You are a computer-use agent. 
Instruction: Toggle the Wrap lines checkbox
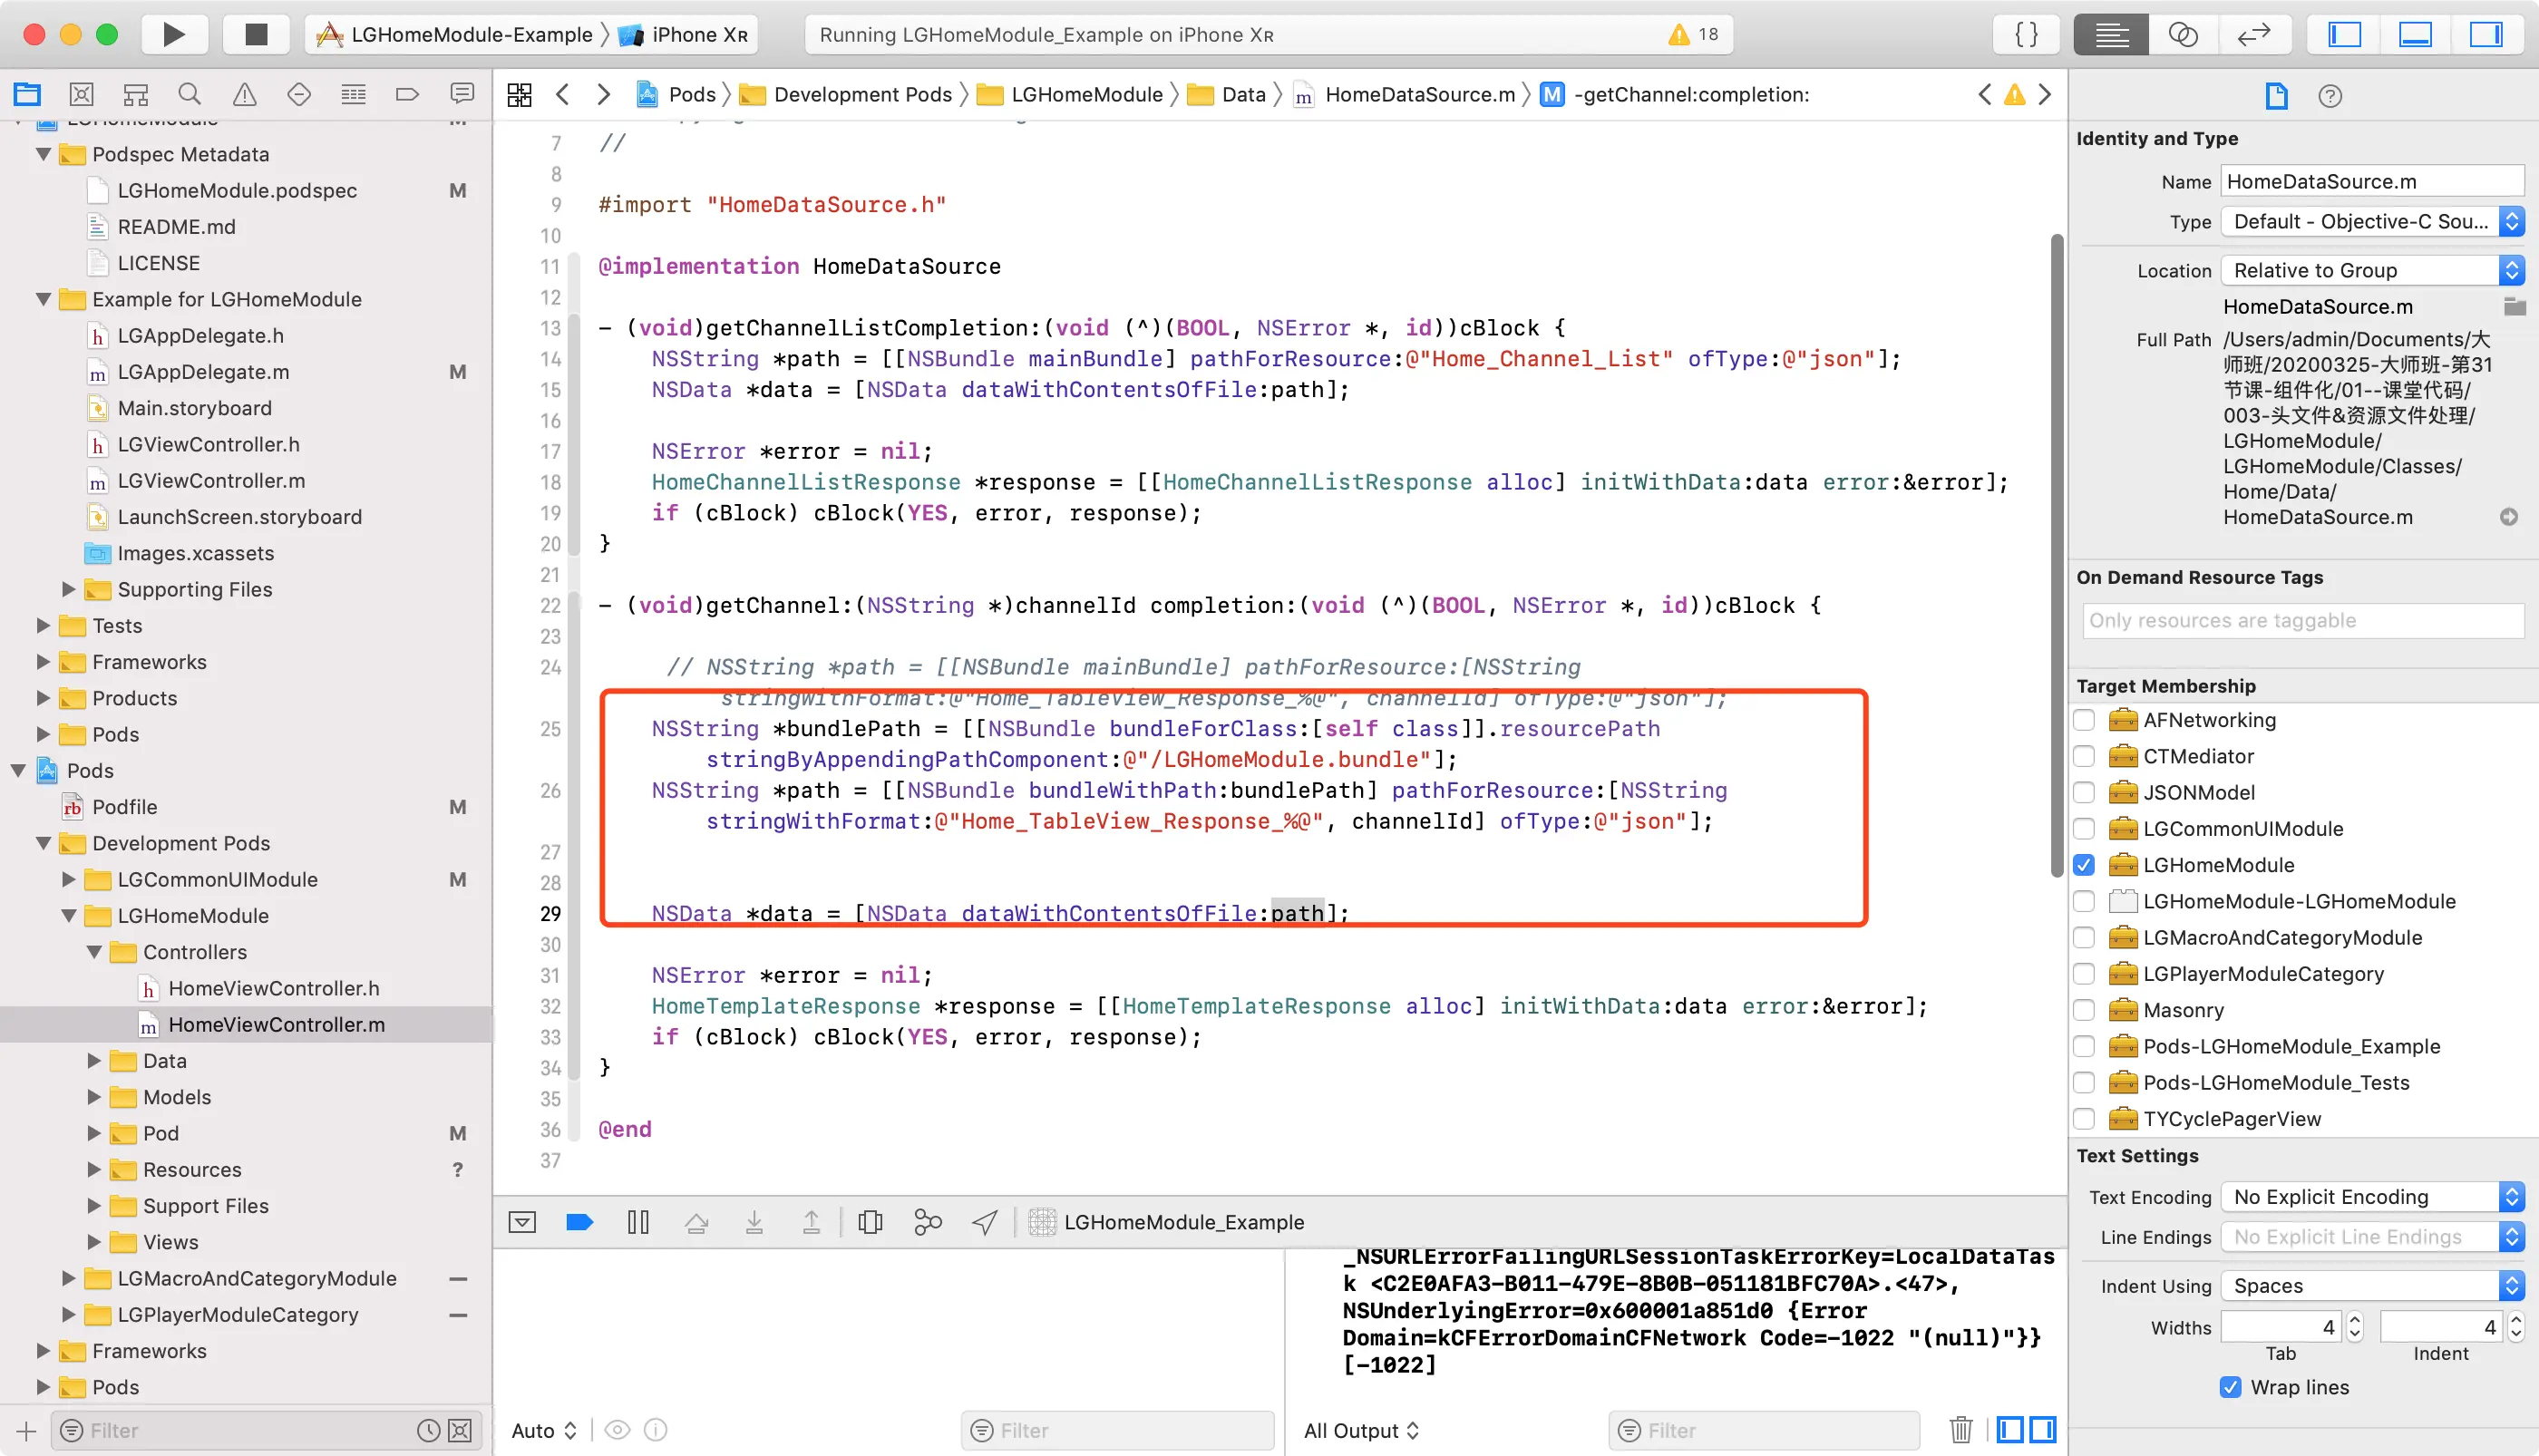pos(2230,1387)
